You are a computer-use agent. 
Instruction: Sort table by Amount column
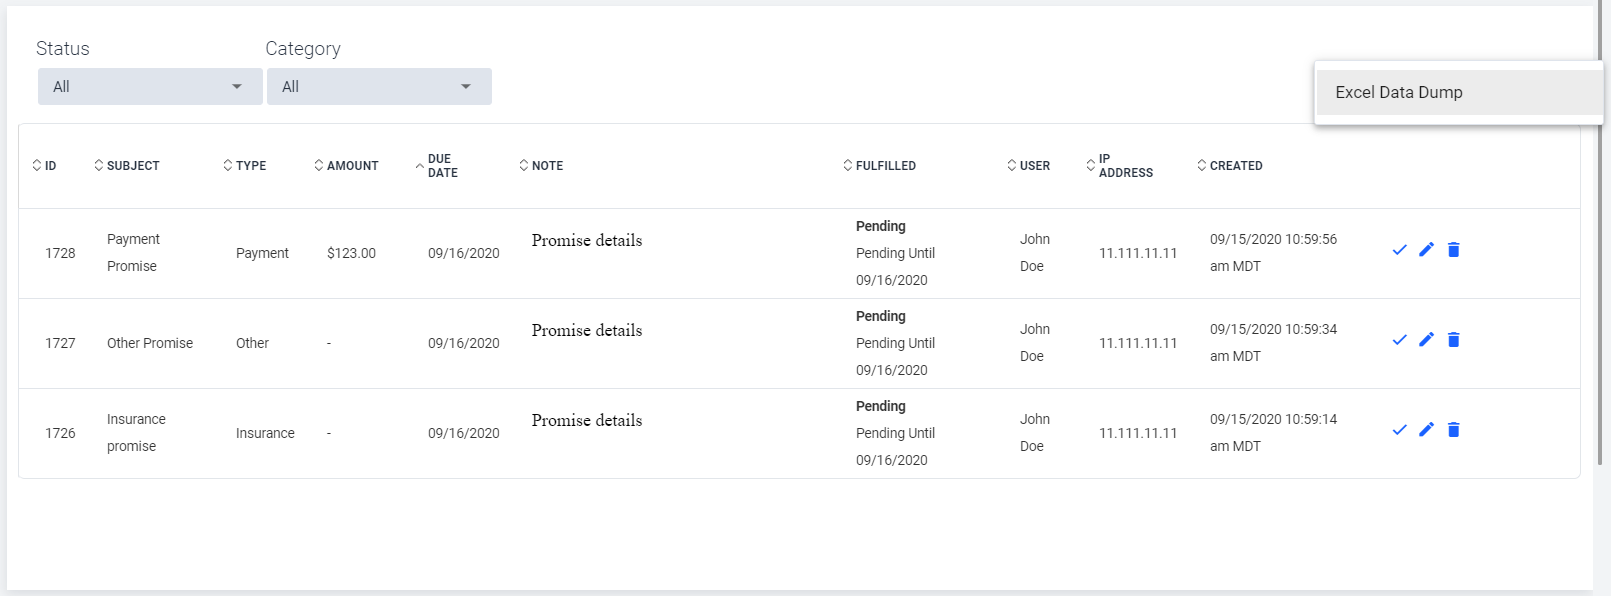tap(346, 166)
